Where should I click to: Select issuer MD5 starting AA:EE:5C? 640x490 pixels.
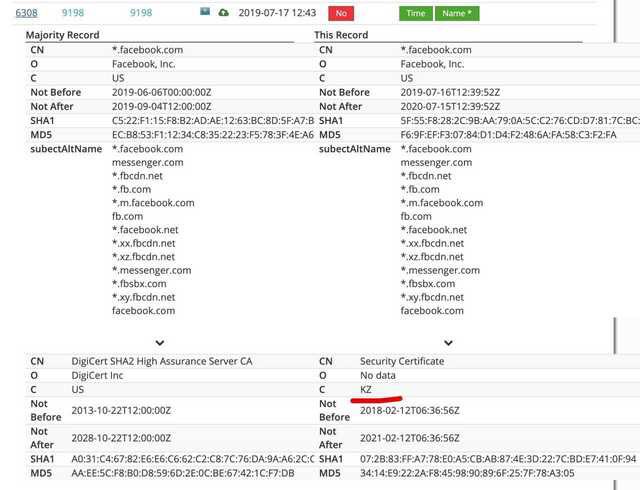183,473
